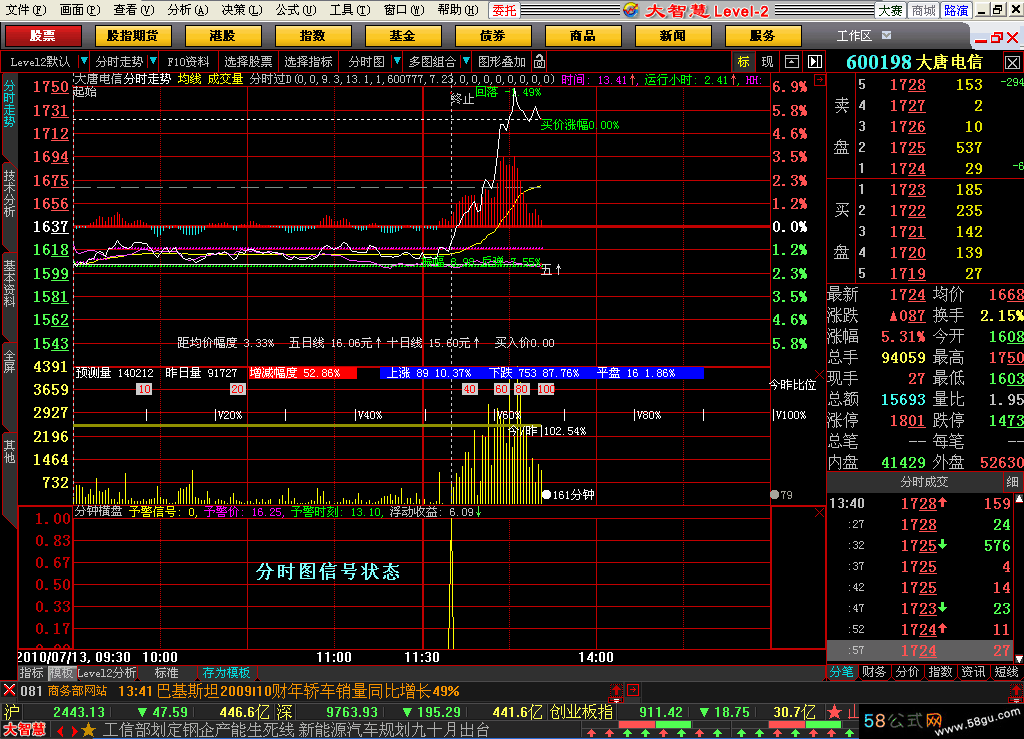Select the 指数 category button
The height and width of the screenshot is (739, 1024).
313,36
